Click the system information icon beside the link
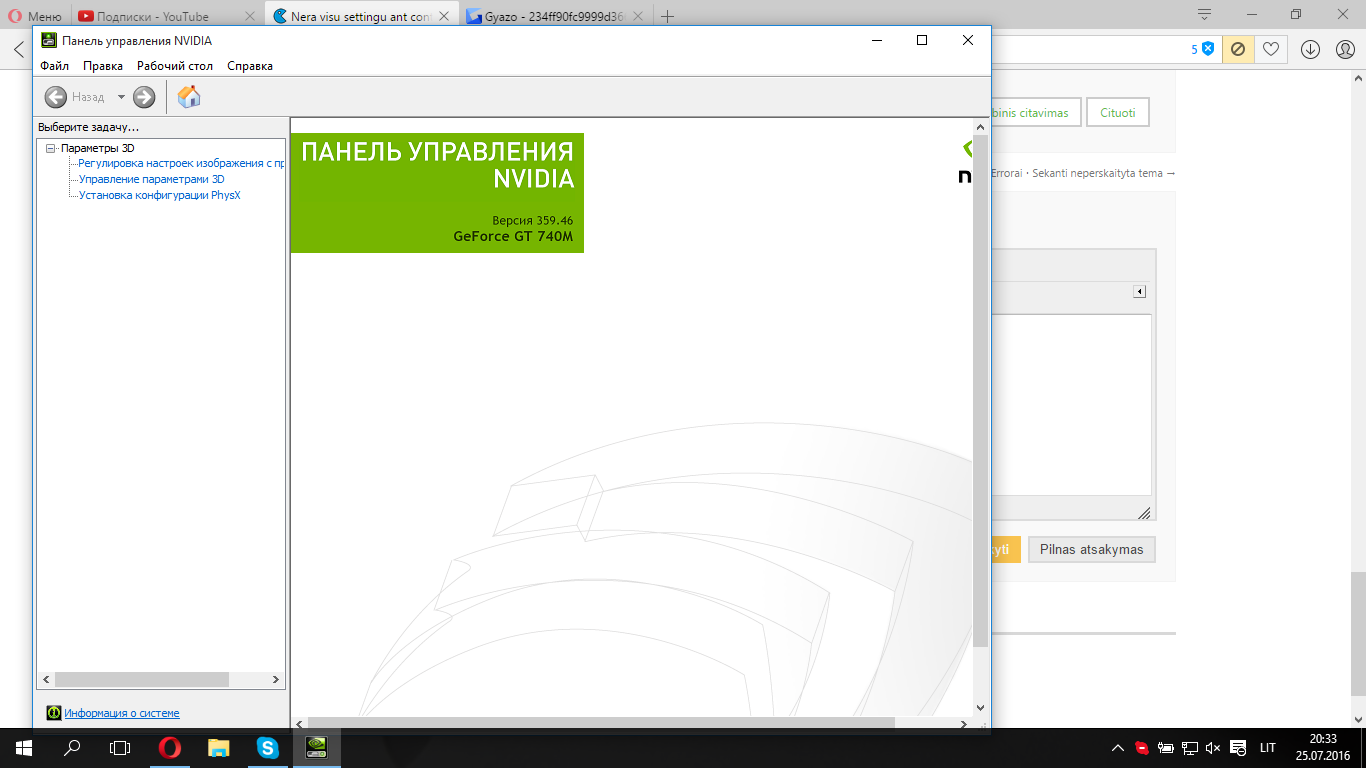Viewport: 1366px width, 768px height. tap(54, 713)
